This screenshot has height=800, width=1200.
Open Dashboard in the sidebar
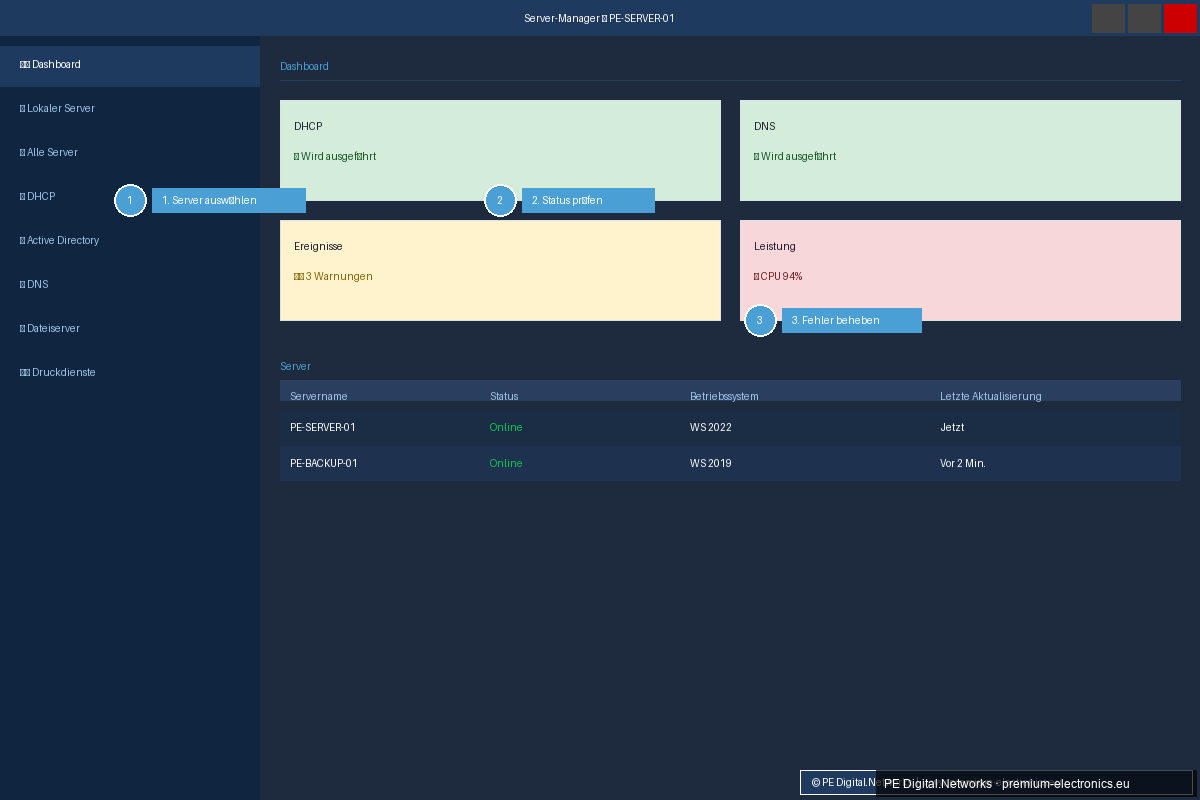130,65
